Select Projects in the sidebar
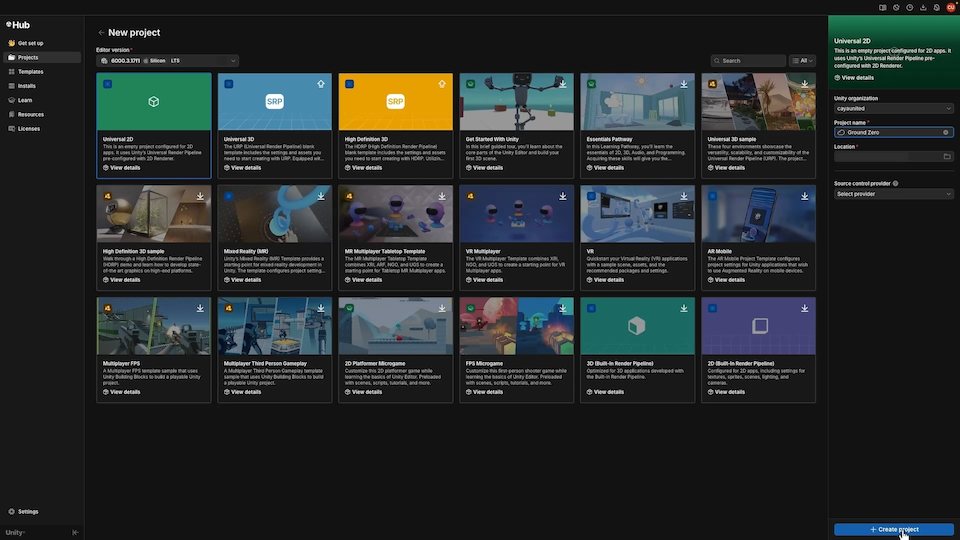The width and height of the screenshot is (960, 540). (x=42, y=57)
